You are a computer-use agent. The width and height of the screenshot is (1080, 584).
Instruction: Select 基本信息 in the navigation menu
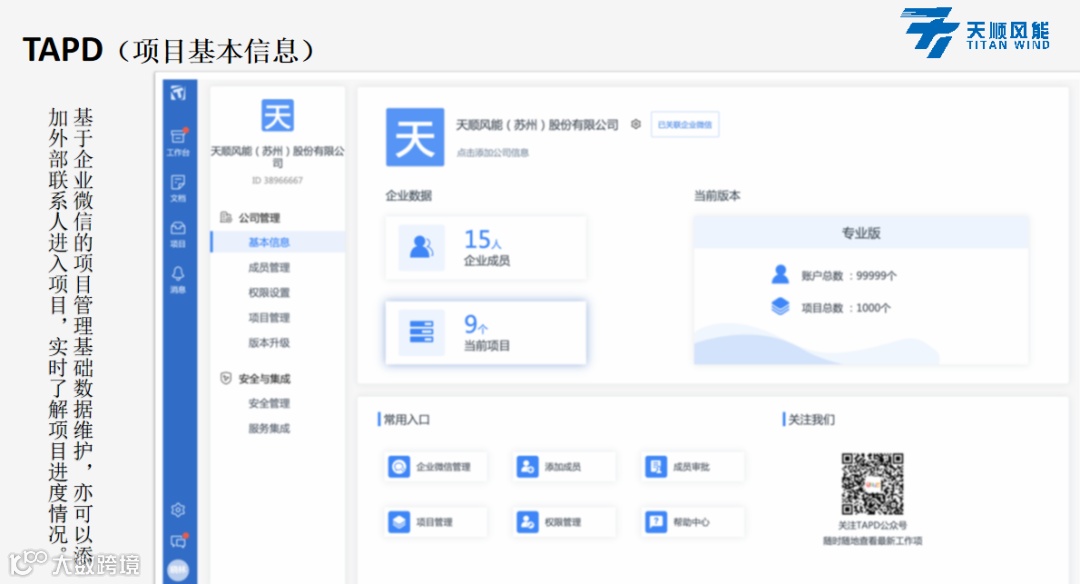tap(277, 242)
